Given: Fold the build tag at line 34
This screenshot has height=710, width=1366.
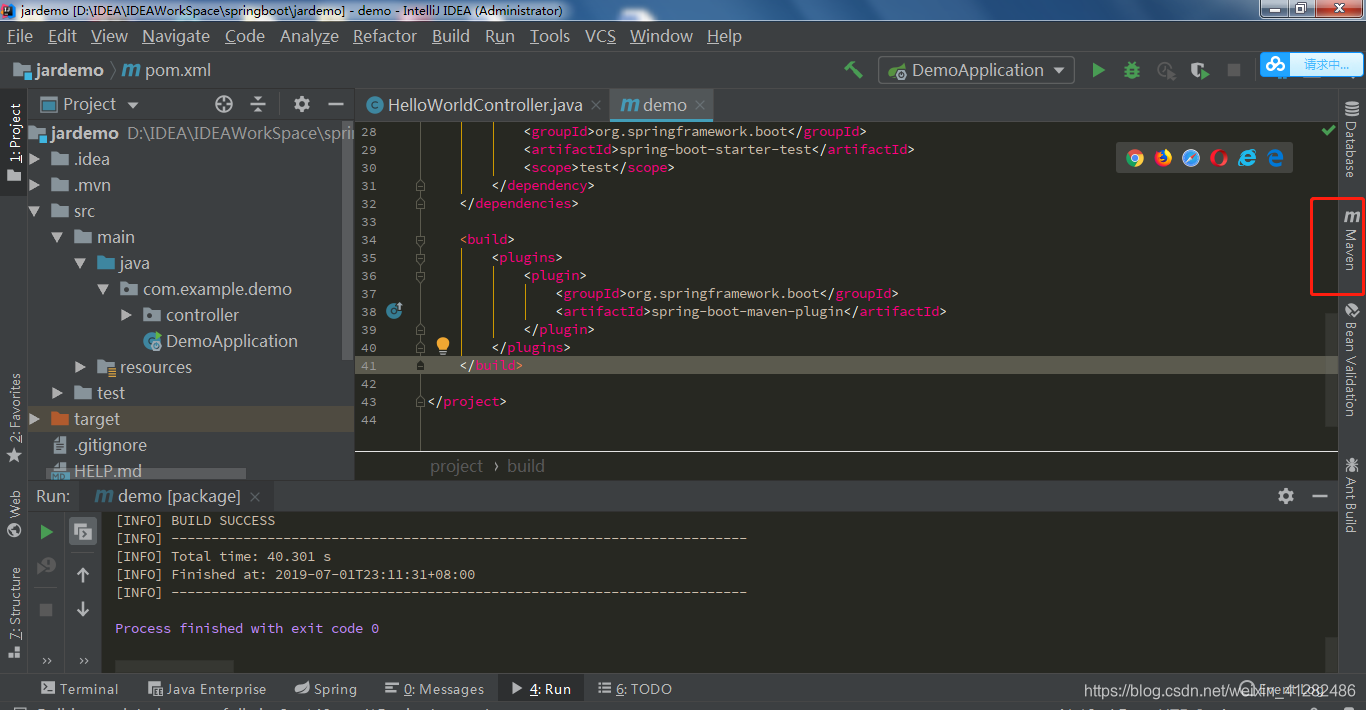Looking at the screenshot, I should (420, 239).
